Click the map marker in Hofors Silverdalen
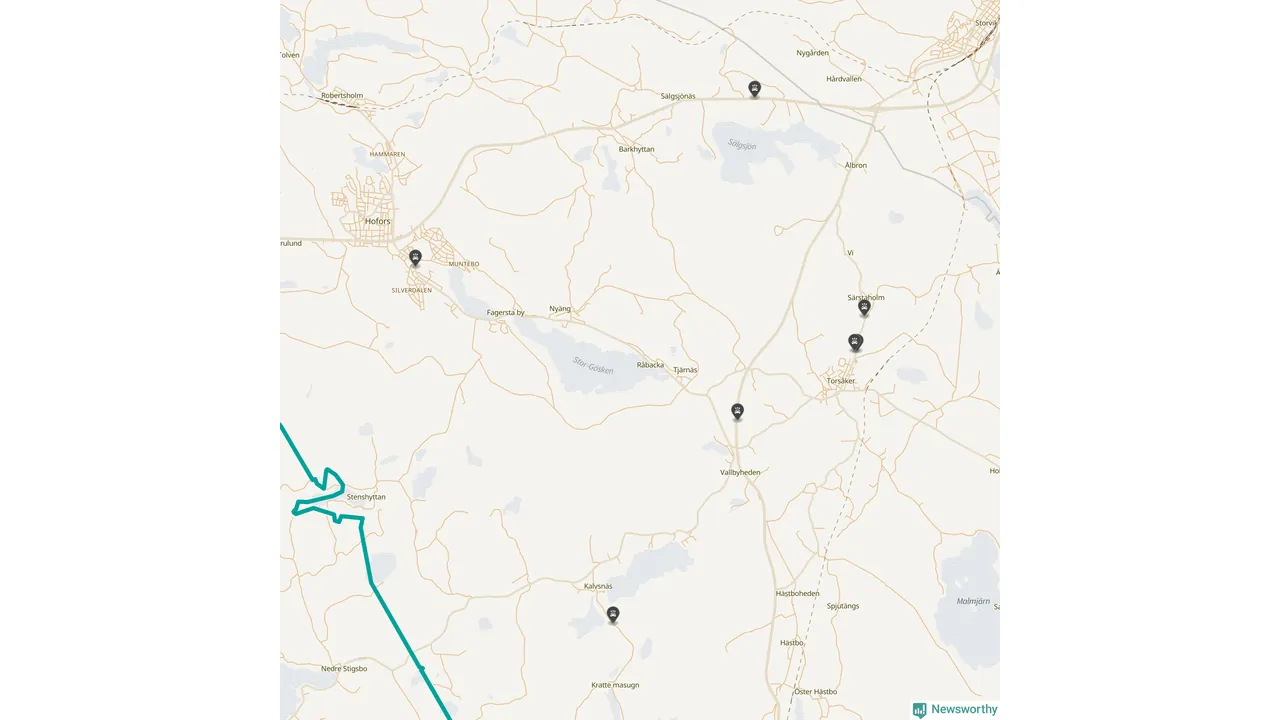 [415, 258]
